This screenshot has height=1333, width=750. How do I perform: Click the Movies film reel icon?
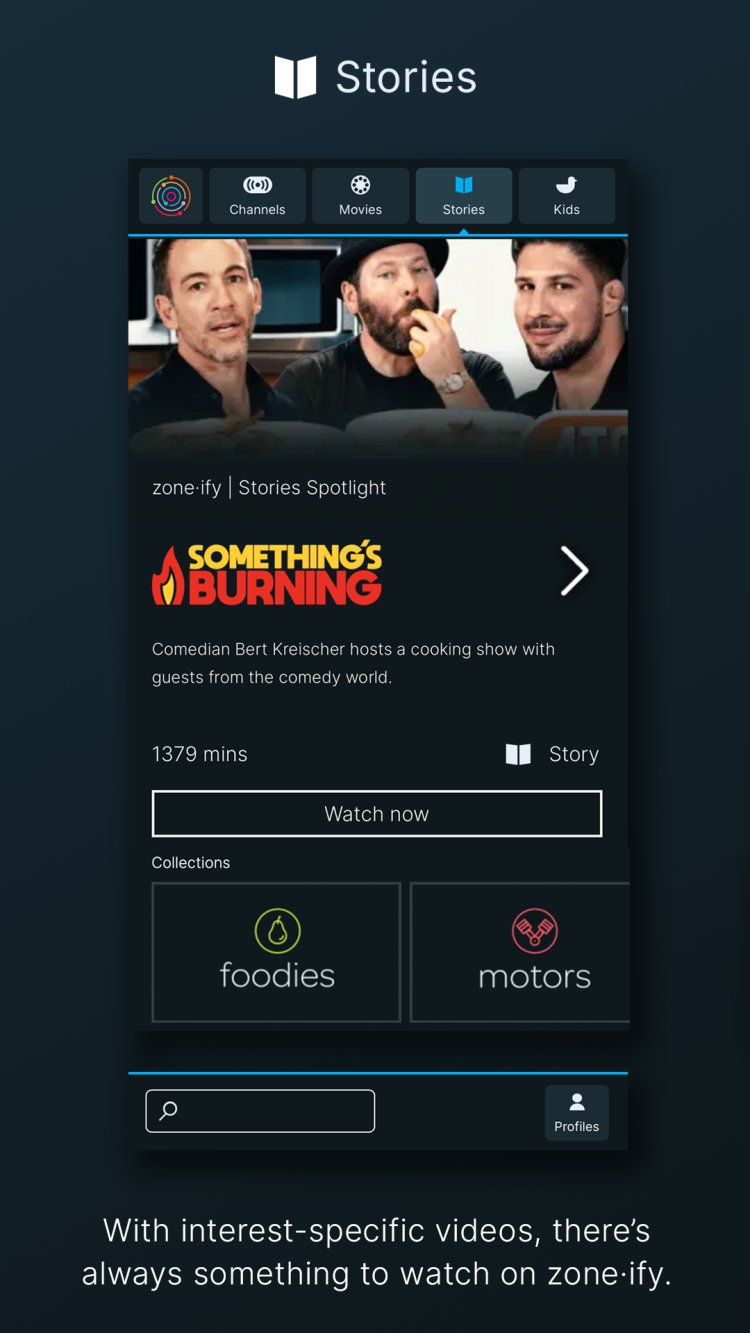tap(360, 185)
